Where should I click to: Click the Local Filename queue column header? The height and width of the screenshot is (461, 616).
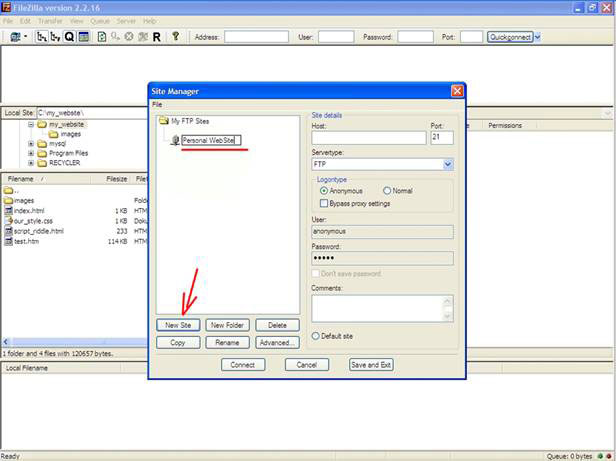point(62,368)
